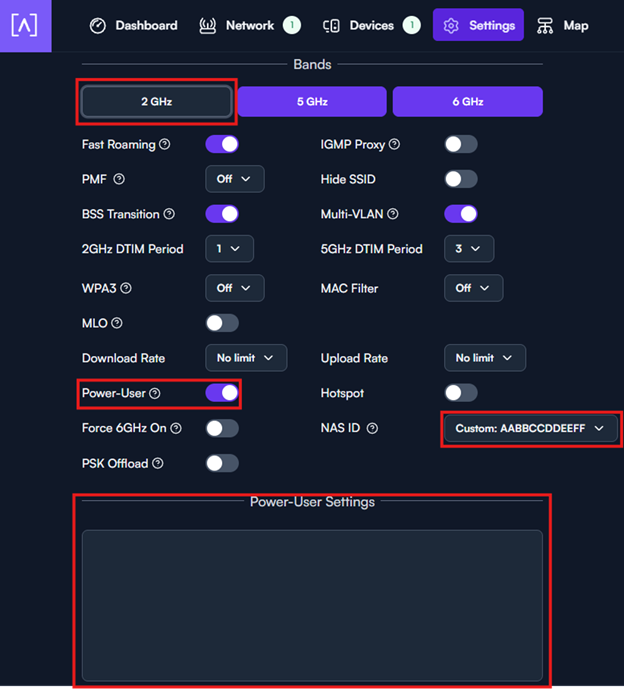Expand the MAC Filter dropdown
Screen dimensions: 624x689
tap(473, 288)
